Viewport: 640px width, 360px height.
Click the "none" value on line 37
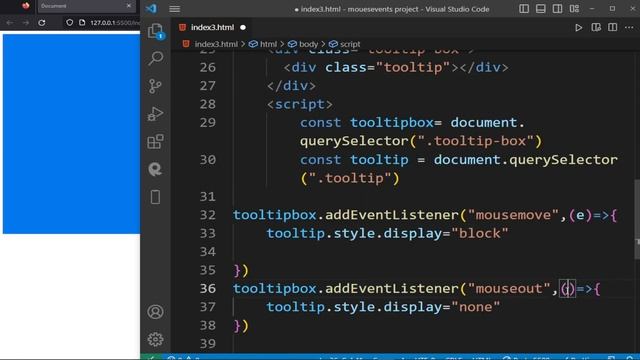click(476, 307)
